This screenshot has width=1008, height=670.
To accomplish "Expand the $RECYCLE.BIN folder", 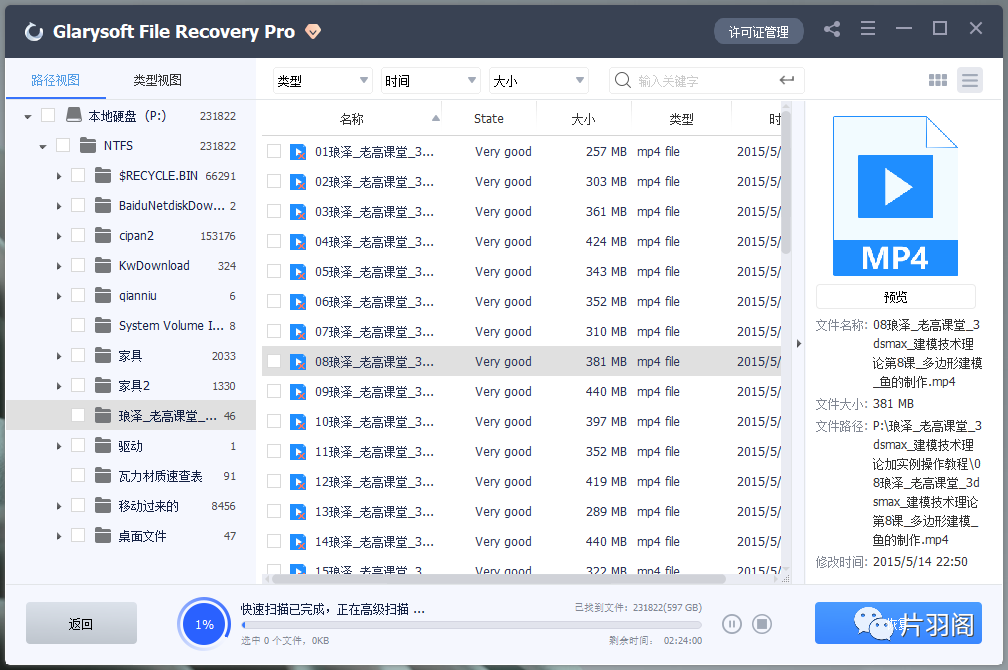I will click(58, 176).
